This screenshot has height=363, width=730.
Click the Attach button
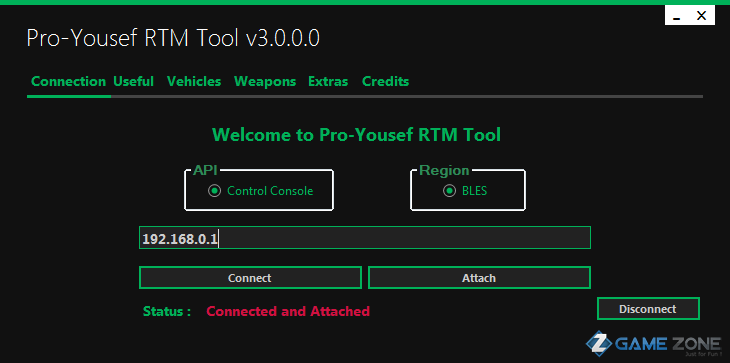click(x=479, y=278)
